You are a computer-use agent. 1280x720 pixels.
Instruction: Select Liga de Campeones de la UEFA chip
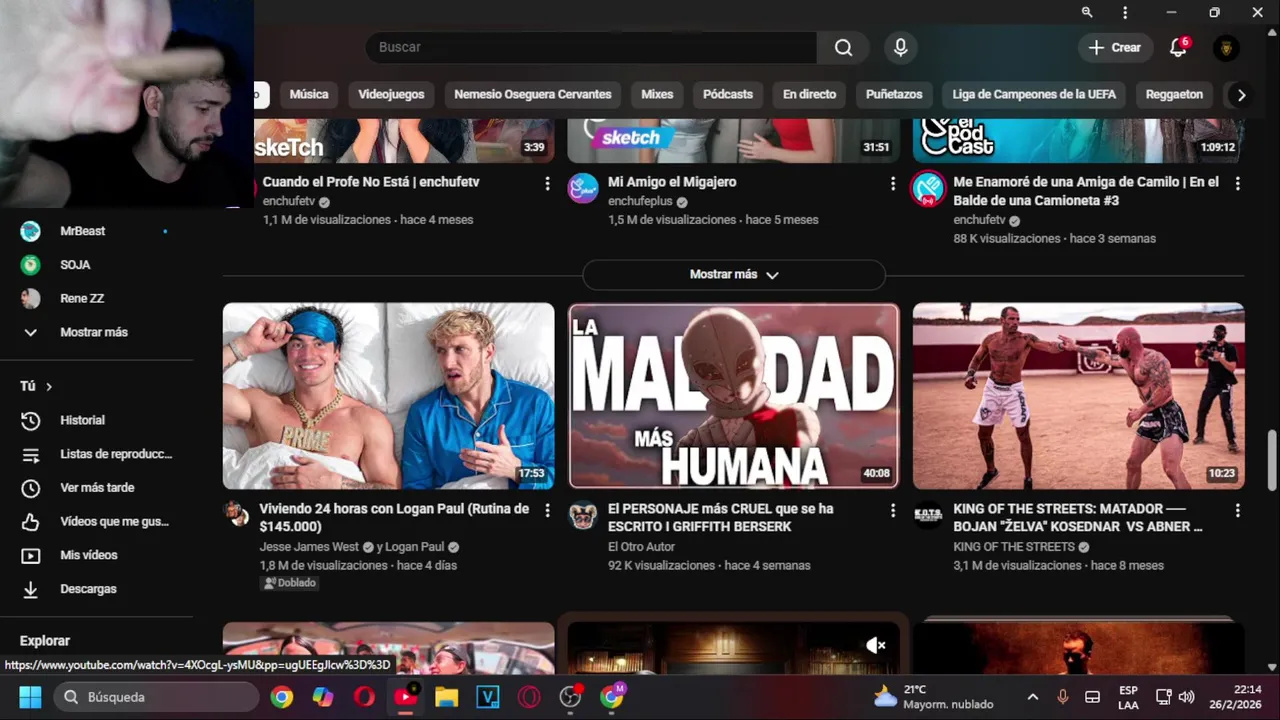pos(1034,95)
